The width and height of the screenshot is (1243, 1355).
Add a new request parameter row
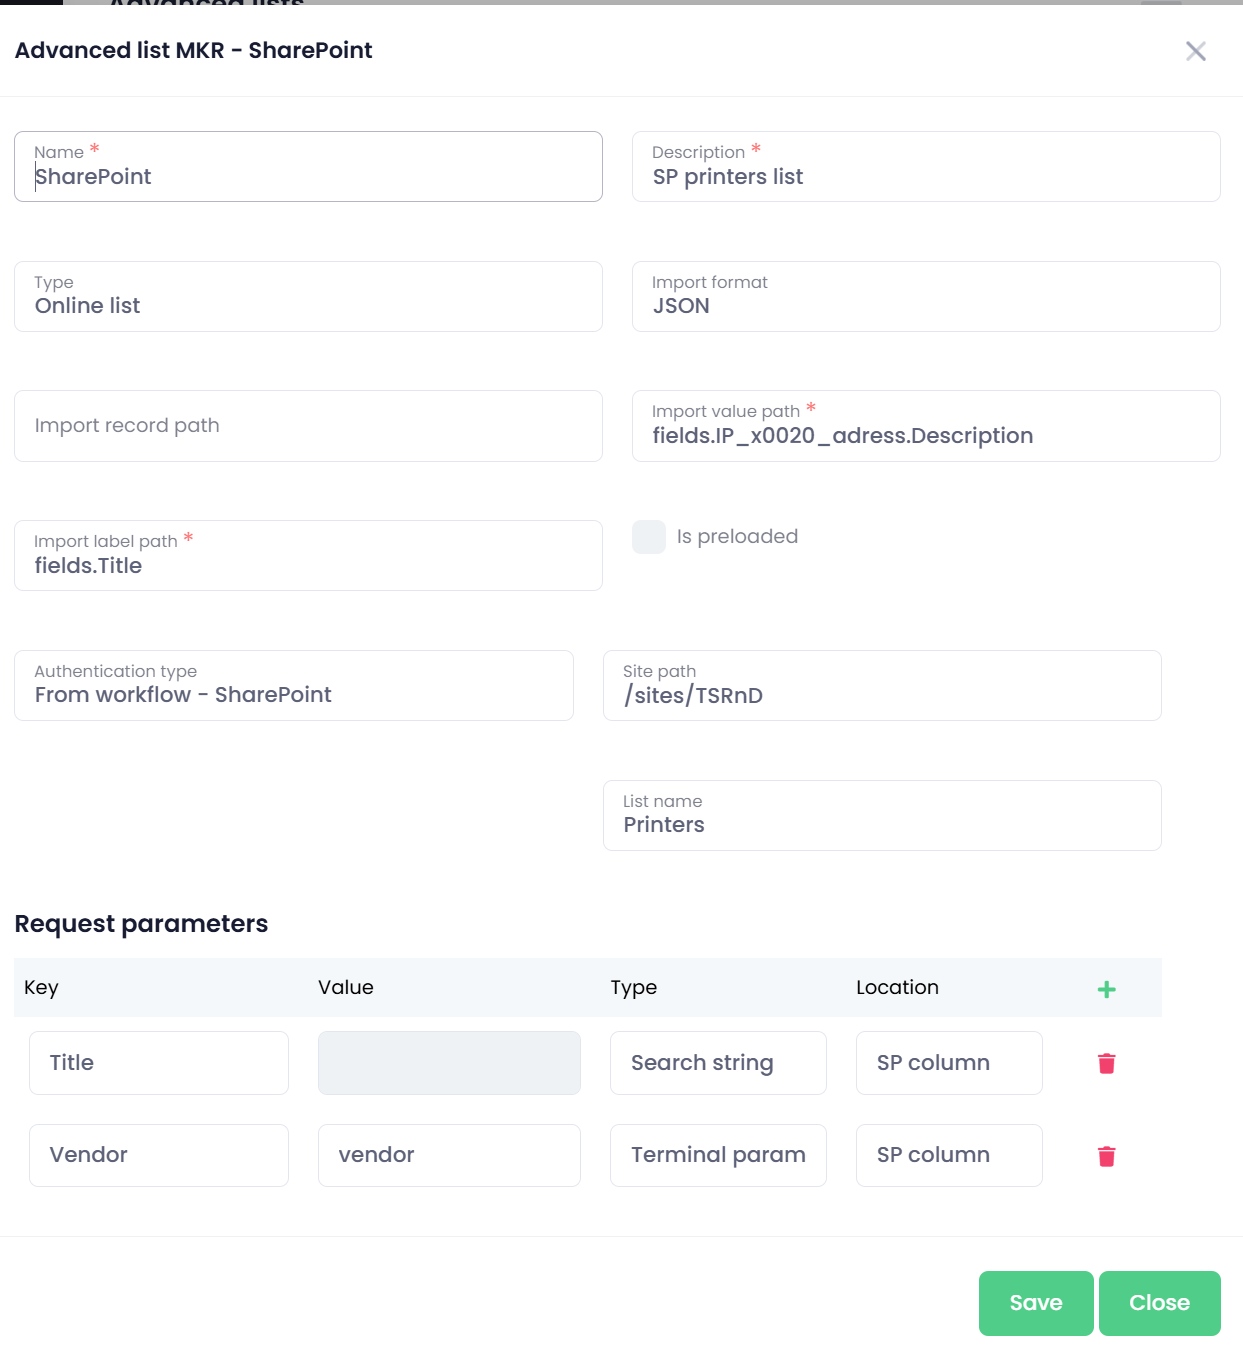pyautogui.click(x=1106, y=989)
